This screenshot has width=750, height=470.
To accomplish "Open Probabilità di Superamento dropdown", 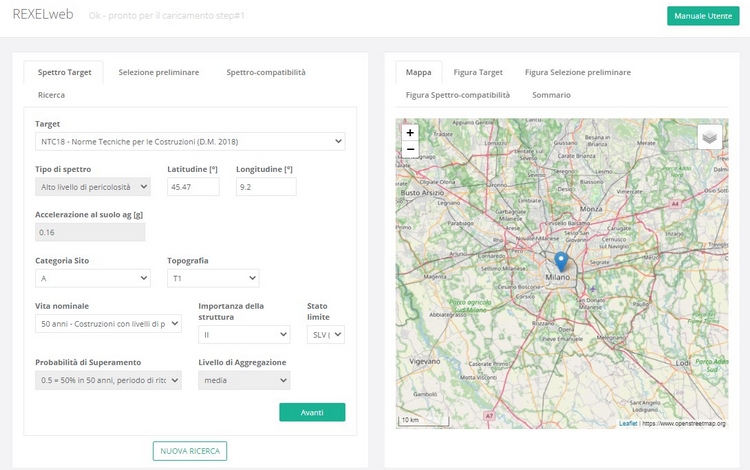I will (108, 380).
